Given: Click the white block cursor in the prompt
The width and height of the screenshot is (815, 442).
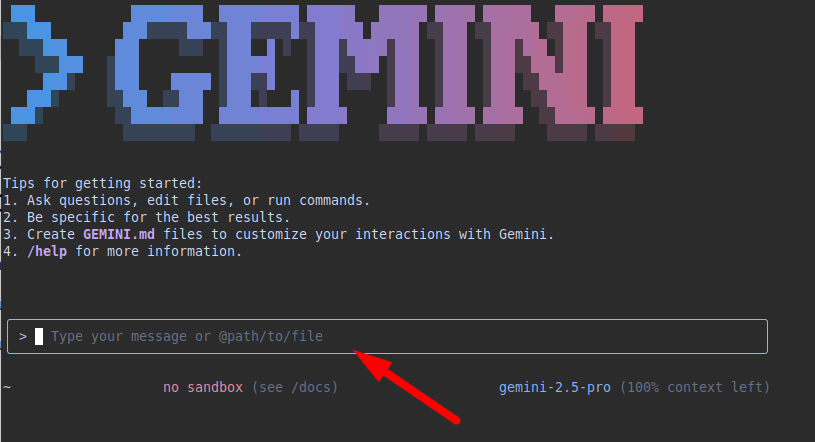Looking at the screenshot, I should (x=39, y=337).
